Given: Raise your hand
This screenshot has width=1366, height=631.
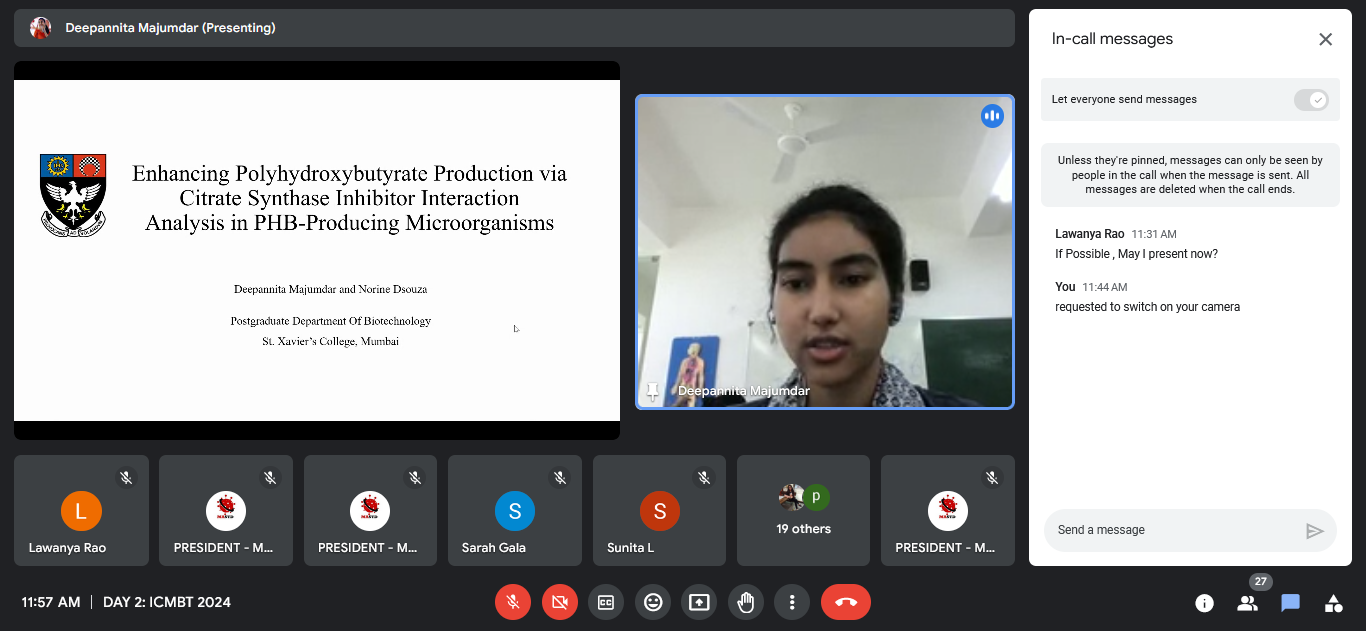Looking at the screenshot, I should 745,602.
